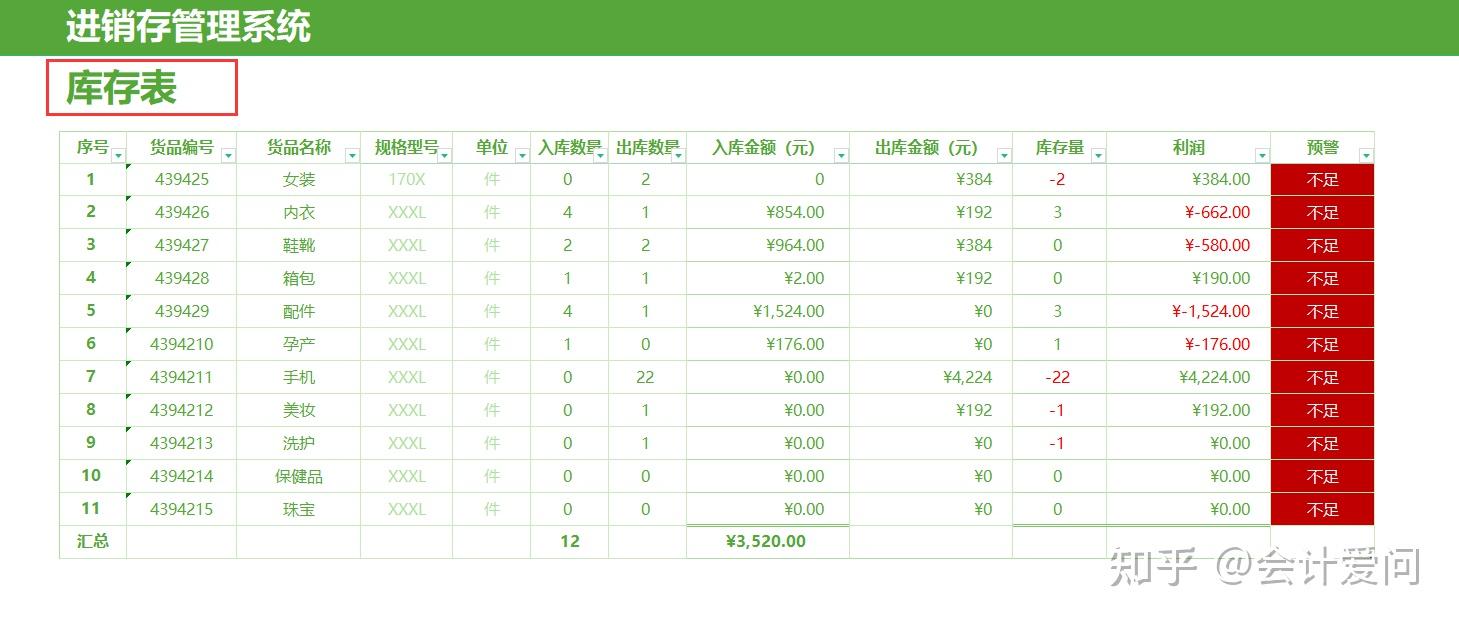Select the ¥4,224.00 profit cell
The height and width of the screenshot is (625, 1459).
tap(1189, 377)
